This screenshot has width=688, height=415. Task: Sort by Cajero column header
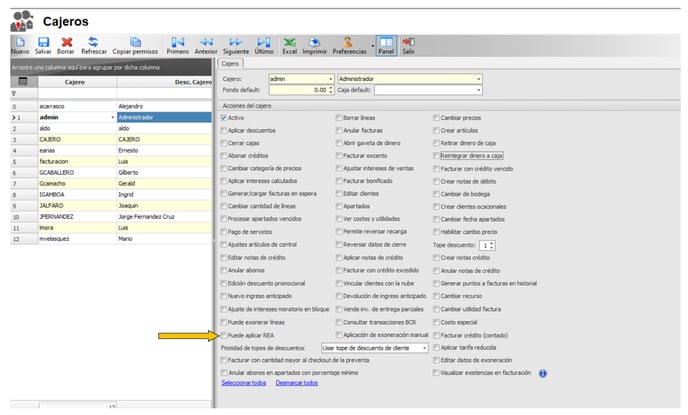[x=77, y=82]
